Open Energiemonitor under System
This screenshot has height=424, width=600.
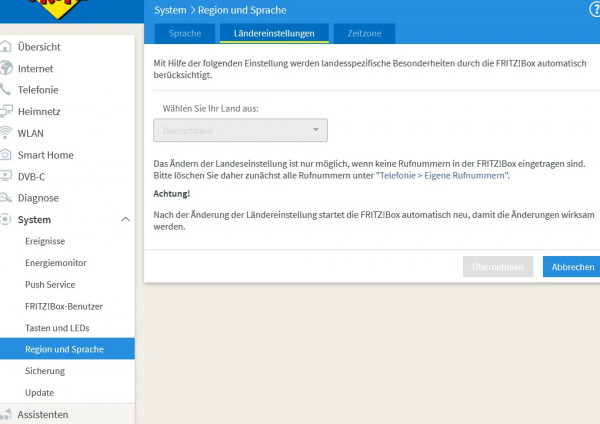56,263
